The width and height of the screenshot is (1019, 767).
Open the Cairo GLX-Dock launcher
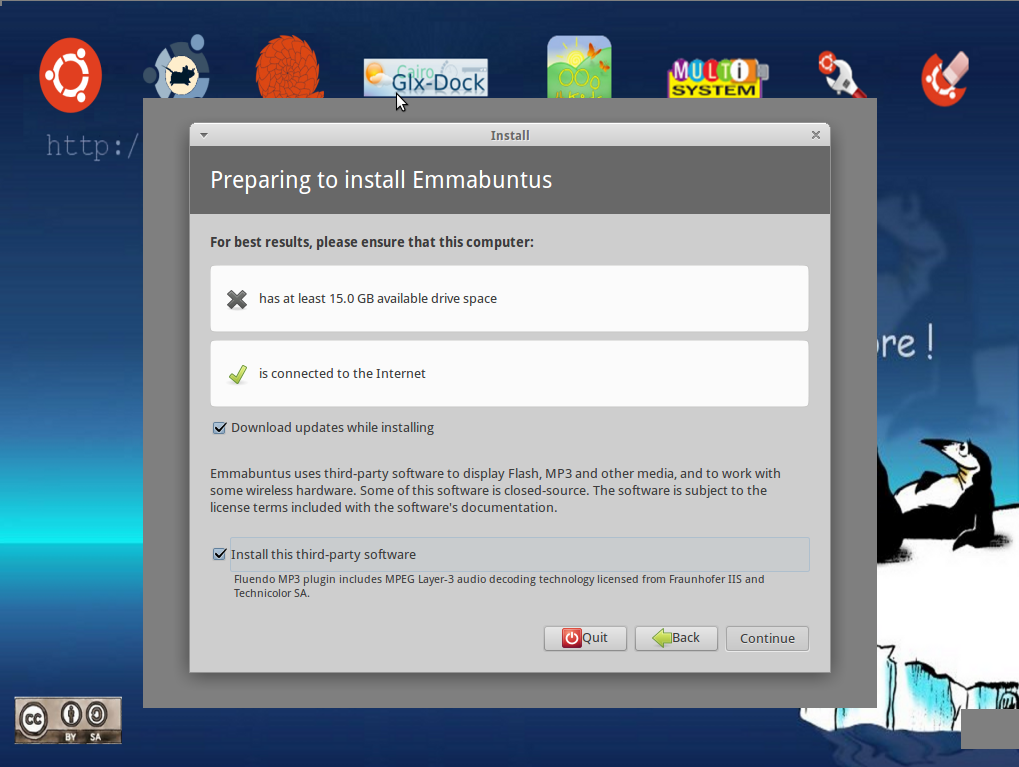426,78
